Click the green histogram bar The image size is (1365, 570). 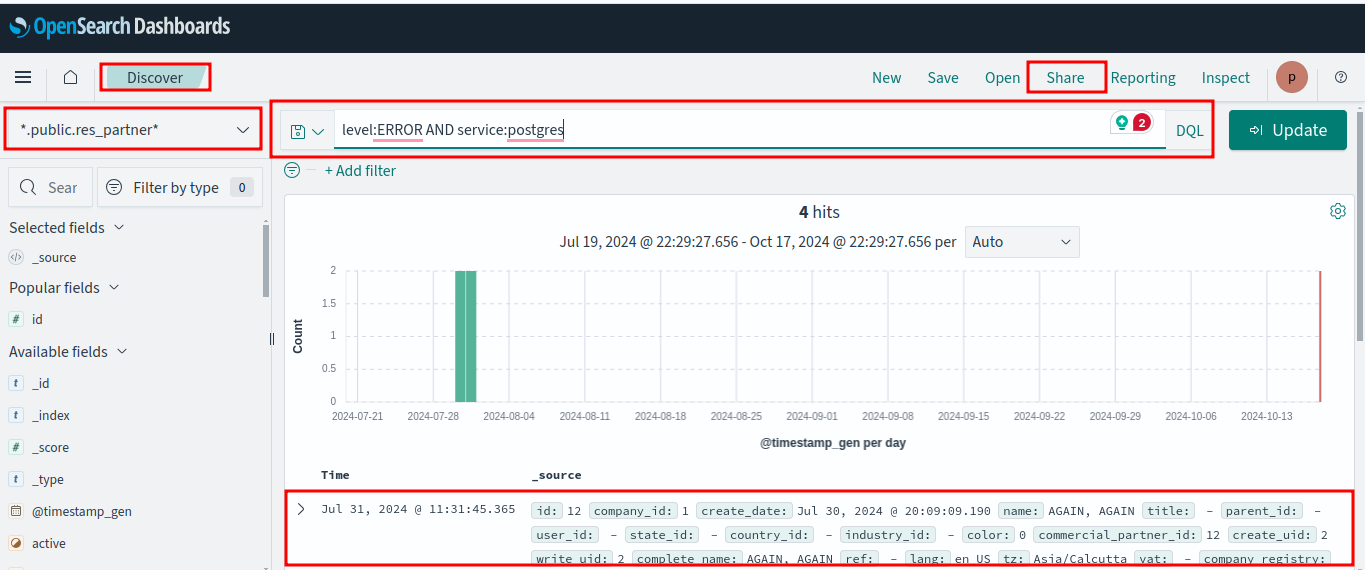click(x=465, y=335)
